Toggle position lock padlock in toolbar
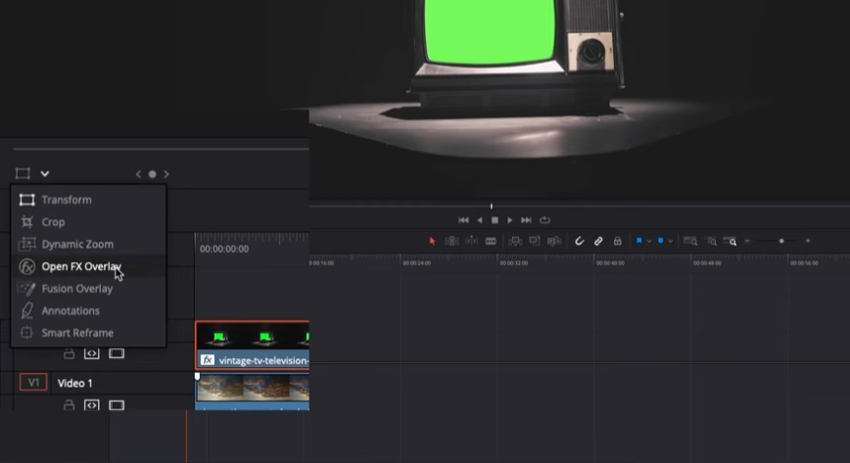This screenshot has width=850, height=463. (x=617, y=241)
